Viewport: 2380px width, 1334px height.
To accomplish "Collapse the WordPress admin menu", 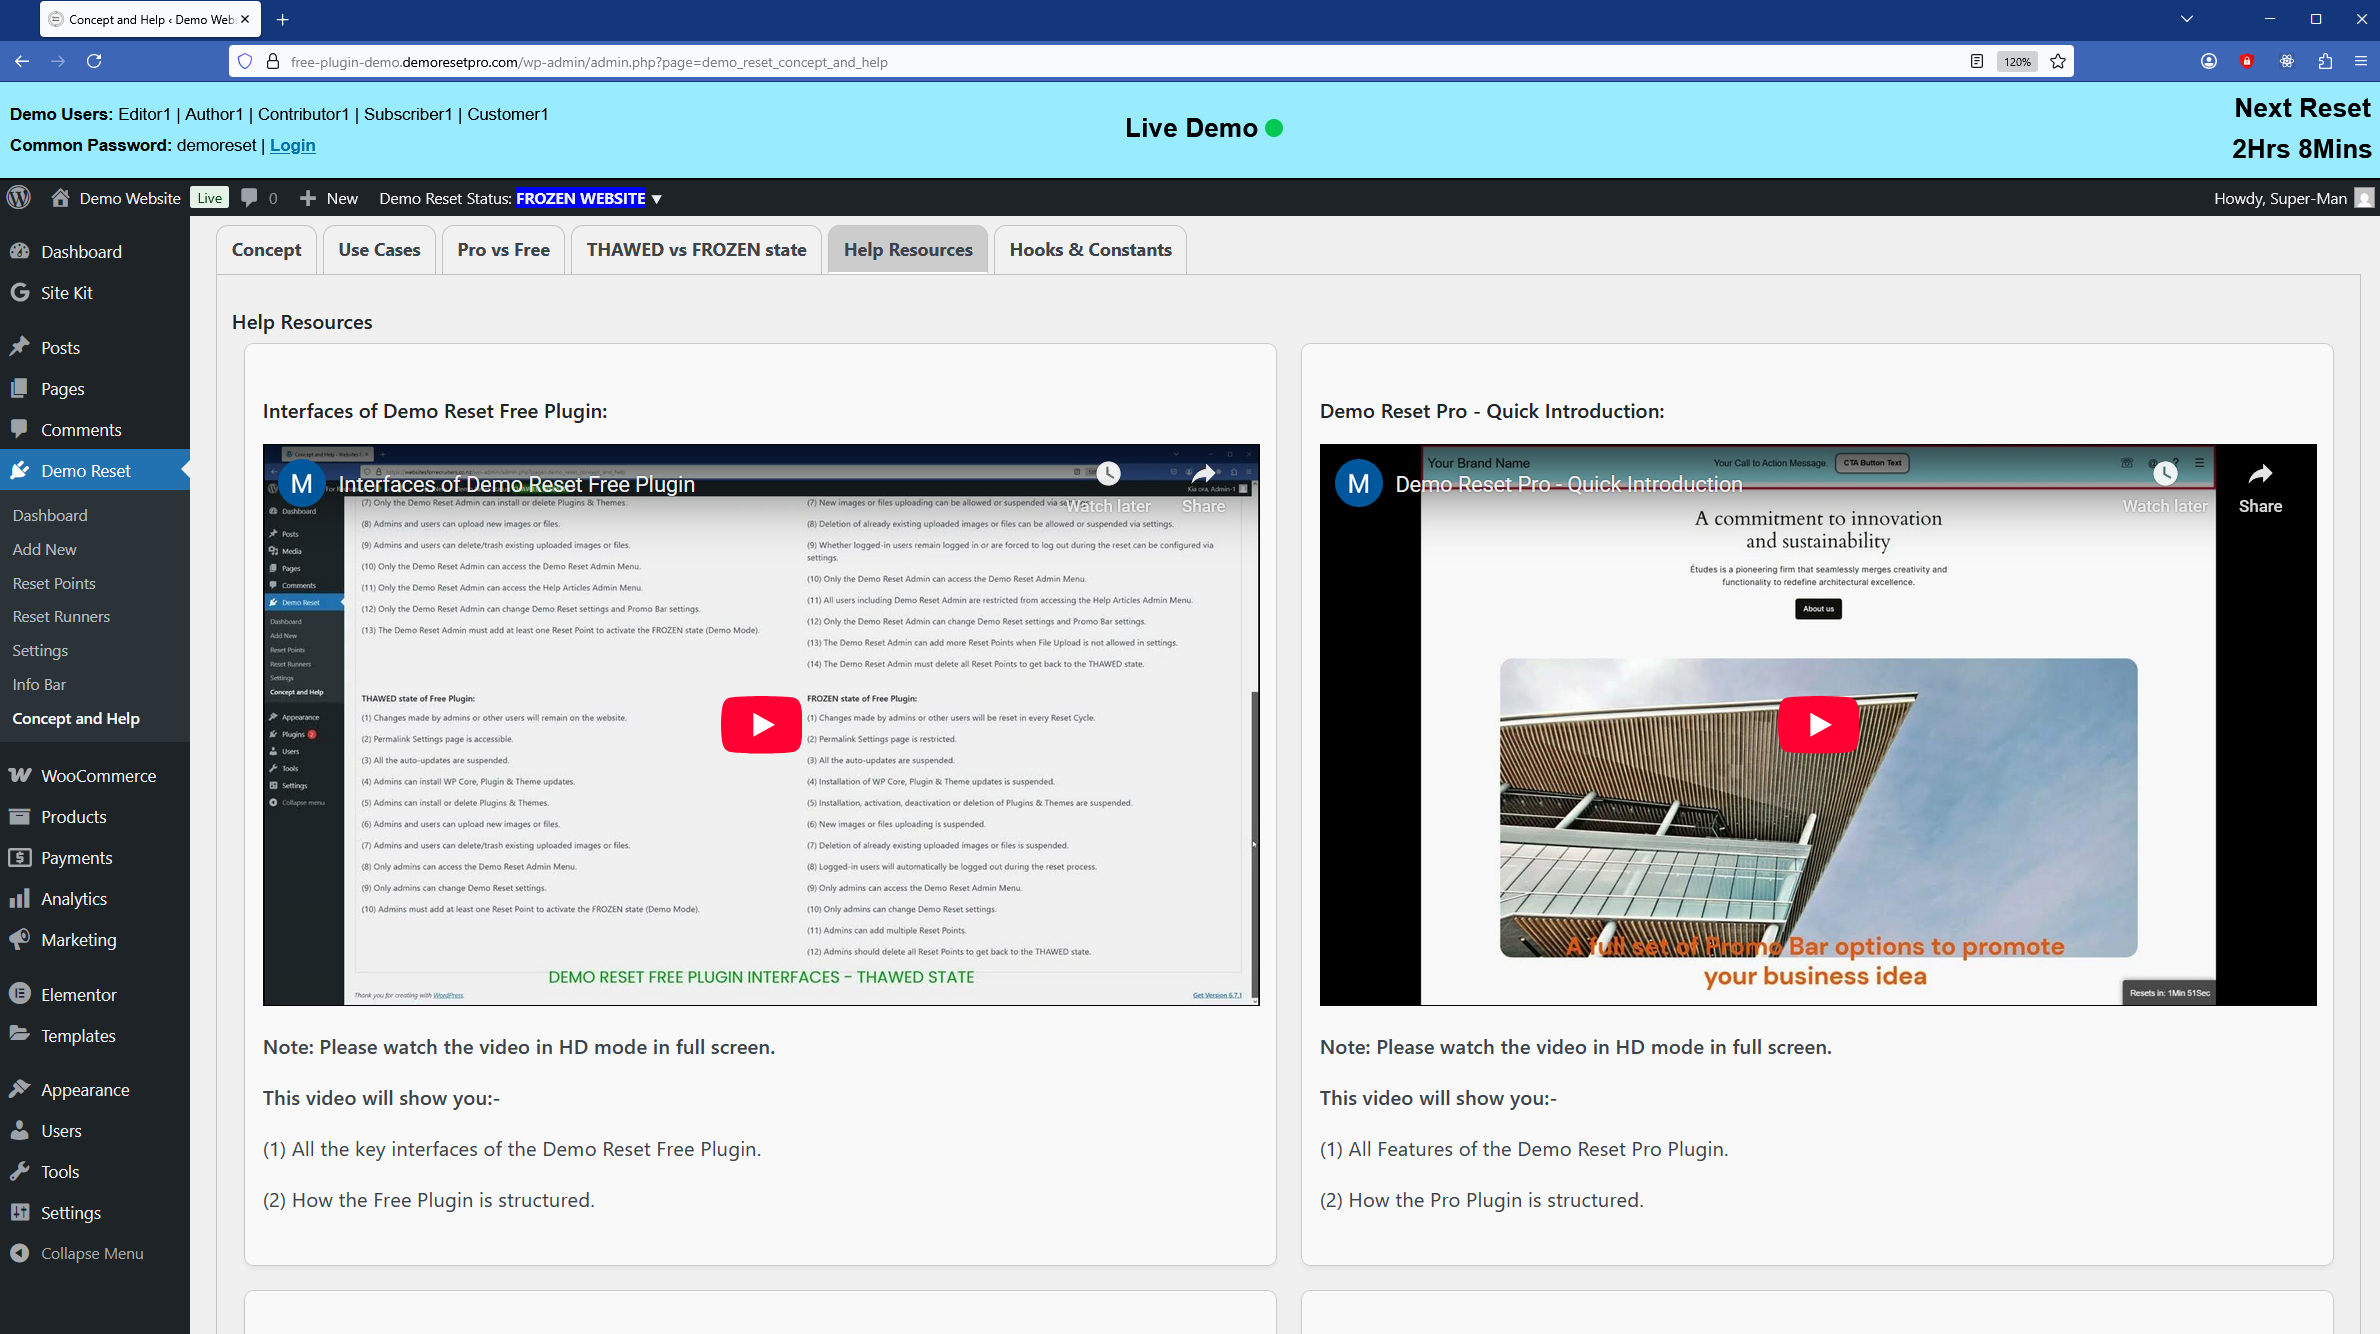I will click(91, 1253).
